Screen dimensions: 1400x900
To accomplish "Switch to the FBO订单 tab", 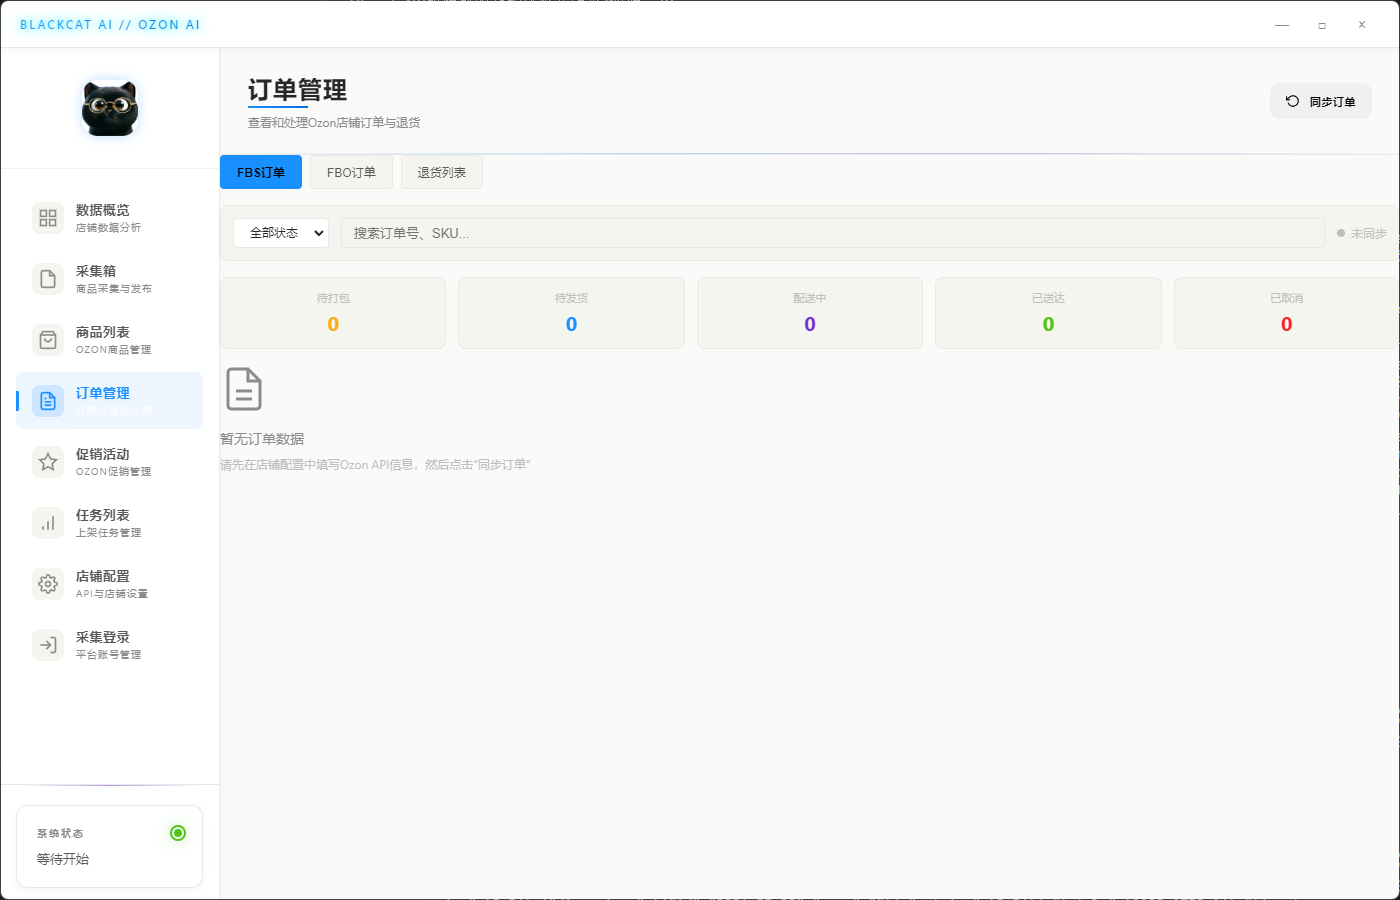I will coord(351,172).
